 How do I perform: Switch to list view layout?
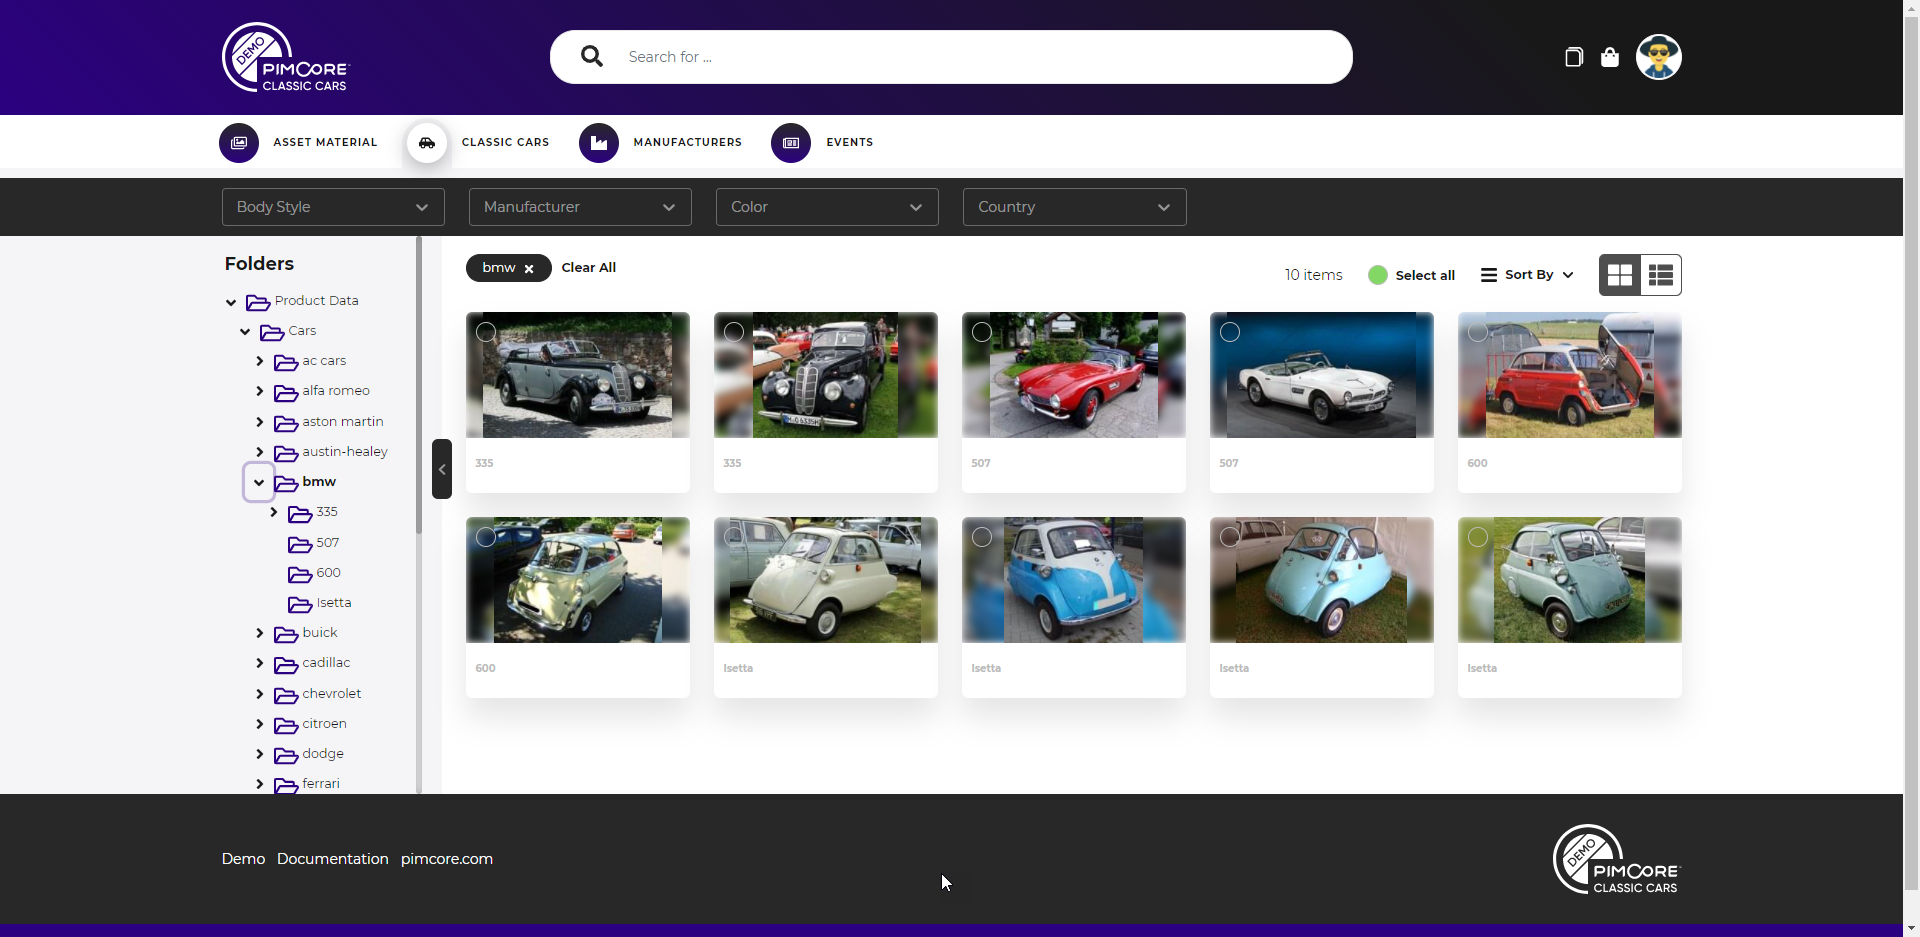[1661, 275]
